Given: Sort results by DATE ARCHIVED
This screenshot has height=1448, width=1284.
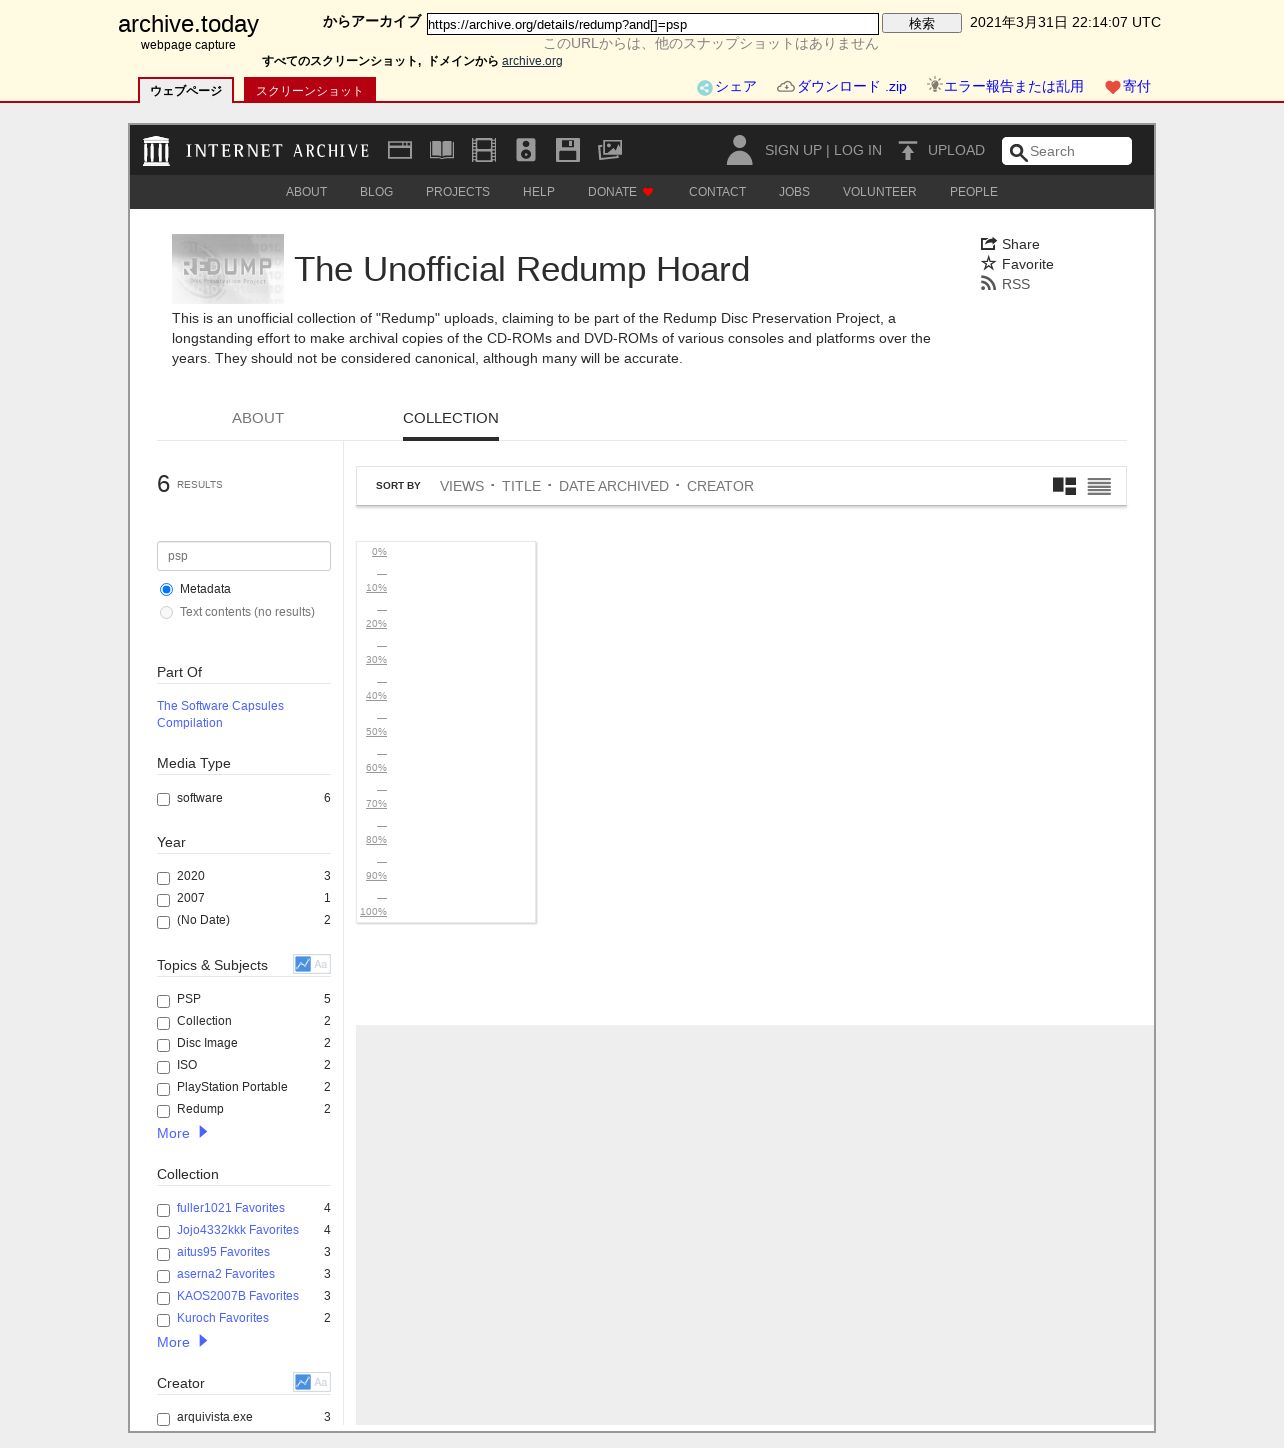Looking at the screenshot, I should 614,486.
